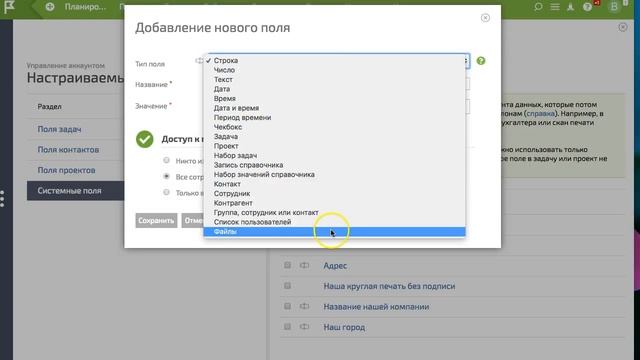The height and width of the screenshot is (360, 640).
Task: Tick checkbox for Название нашей компании
Action: click(x=287, y=306)
